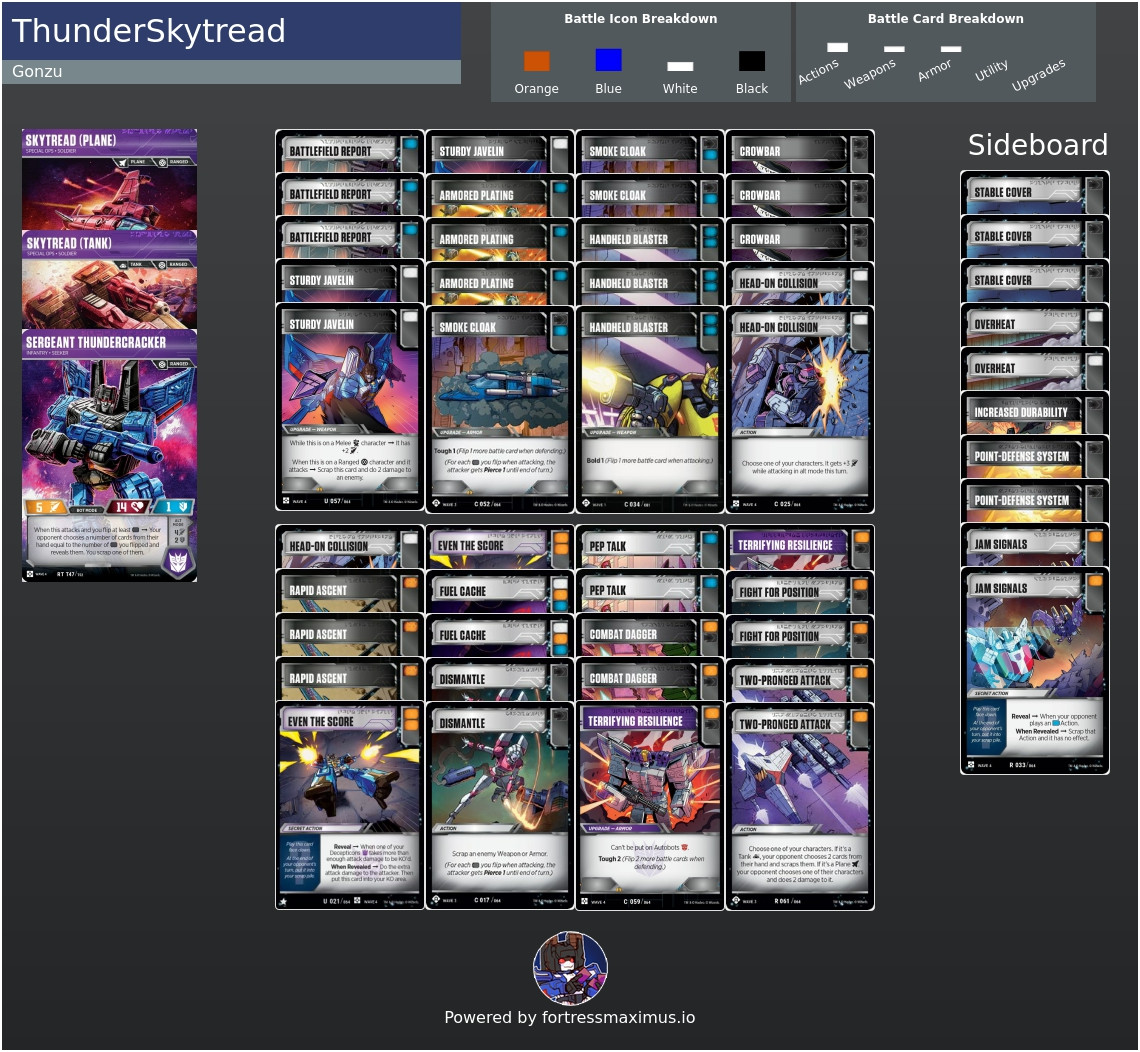The height and width of the screenshot is (1052, 1140).
Task: Click white battle icon on full Head-On Collision card
Action: (x=859, y=321)
